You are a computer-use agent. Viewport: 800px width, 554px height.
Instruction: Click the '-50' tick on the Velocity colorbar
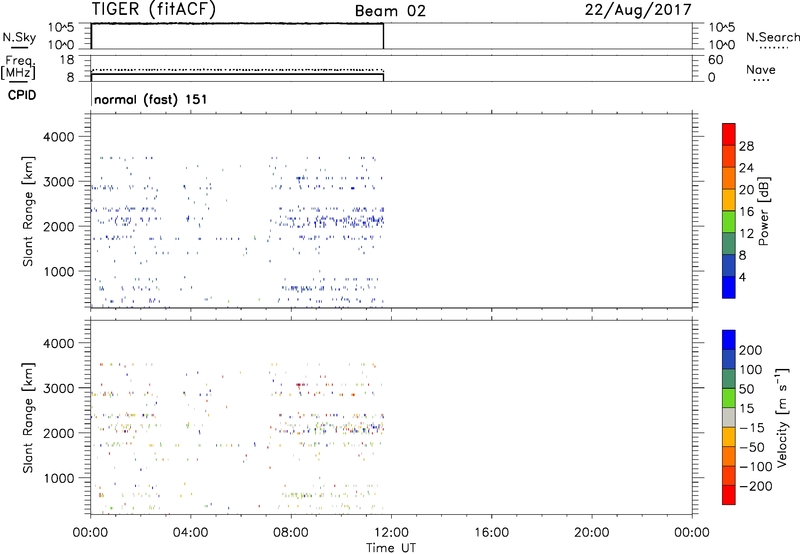point(752,447)
